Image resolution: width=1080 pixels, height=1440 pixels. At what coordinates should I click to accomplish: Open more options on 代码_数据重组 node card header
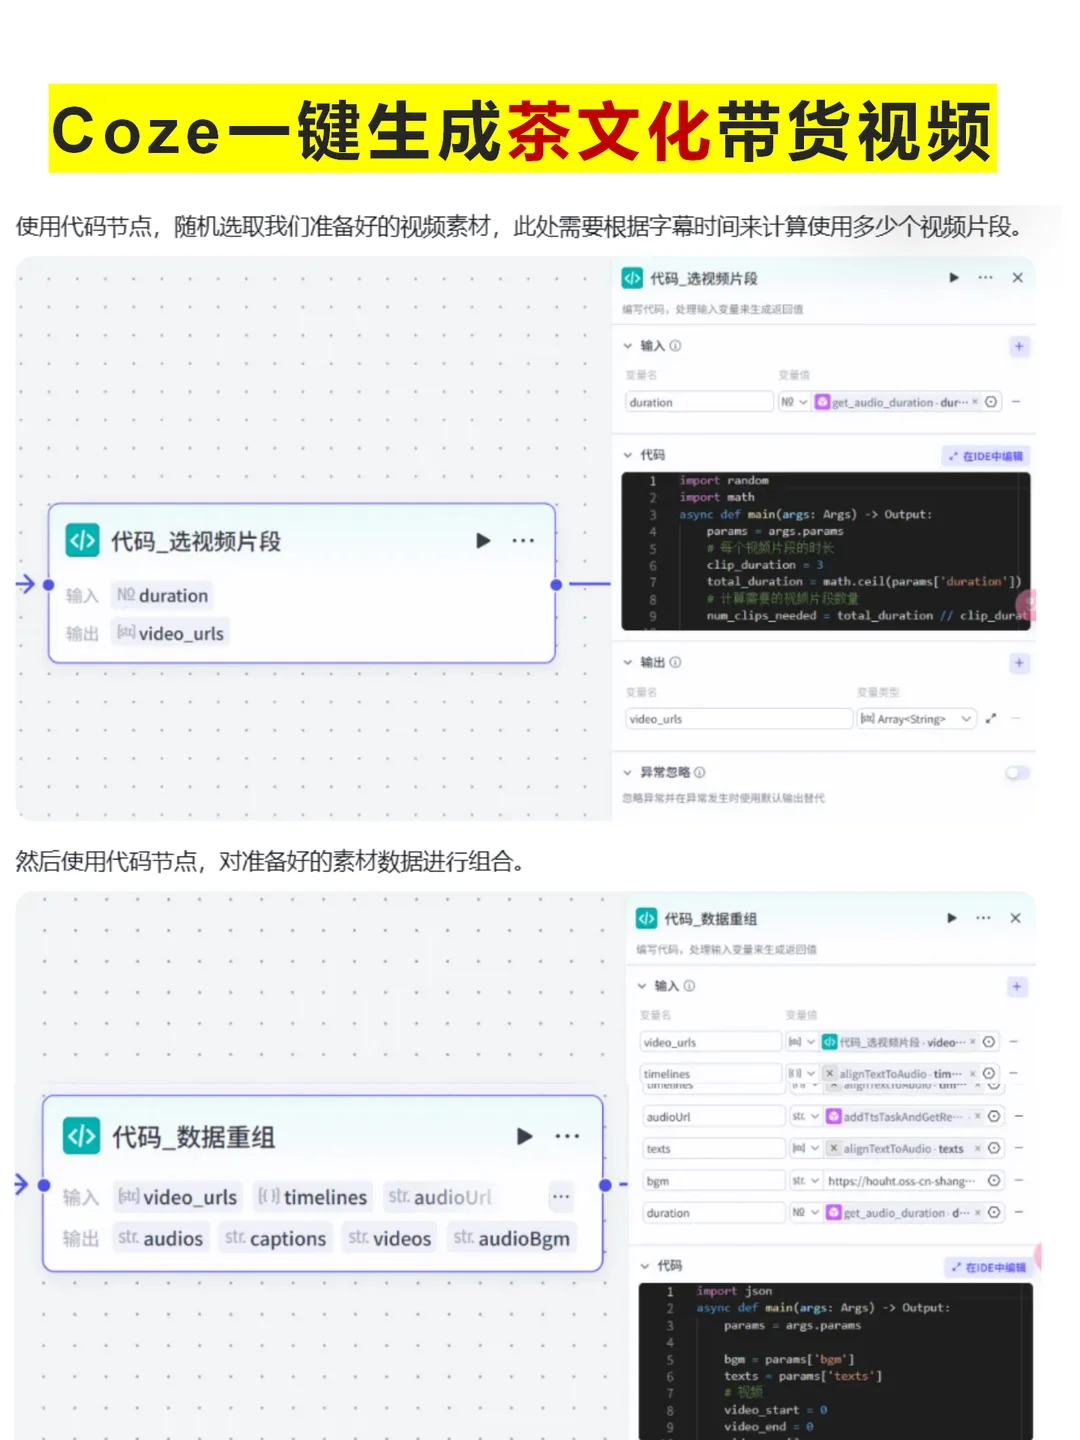(x=567, y=1137)
